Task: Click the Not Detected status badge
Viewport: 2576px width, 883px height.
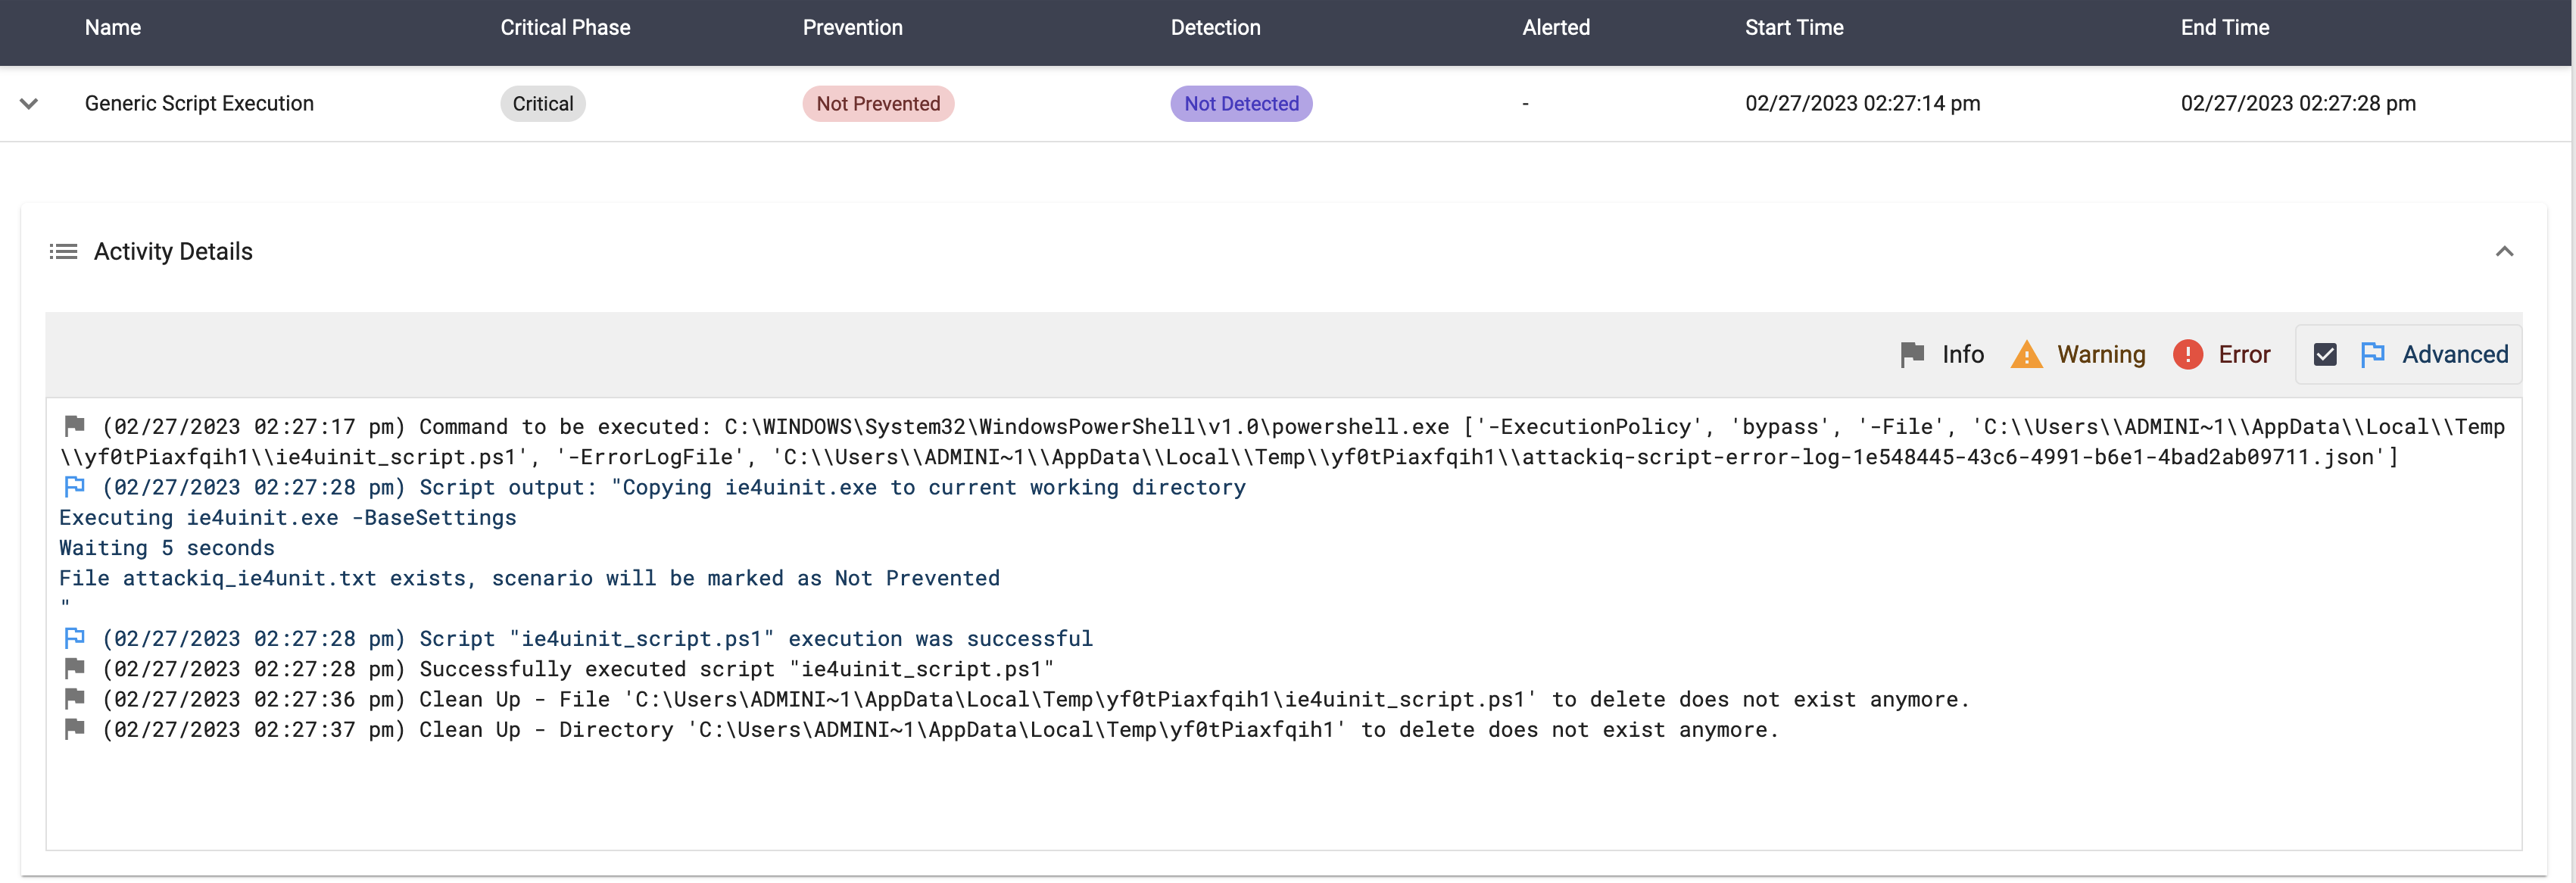Action: pyautogui.click(x=1240, y=103)
